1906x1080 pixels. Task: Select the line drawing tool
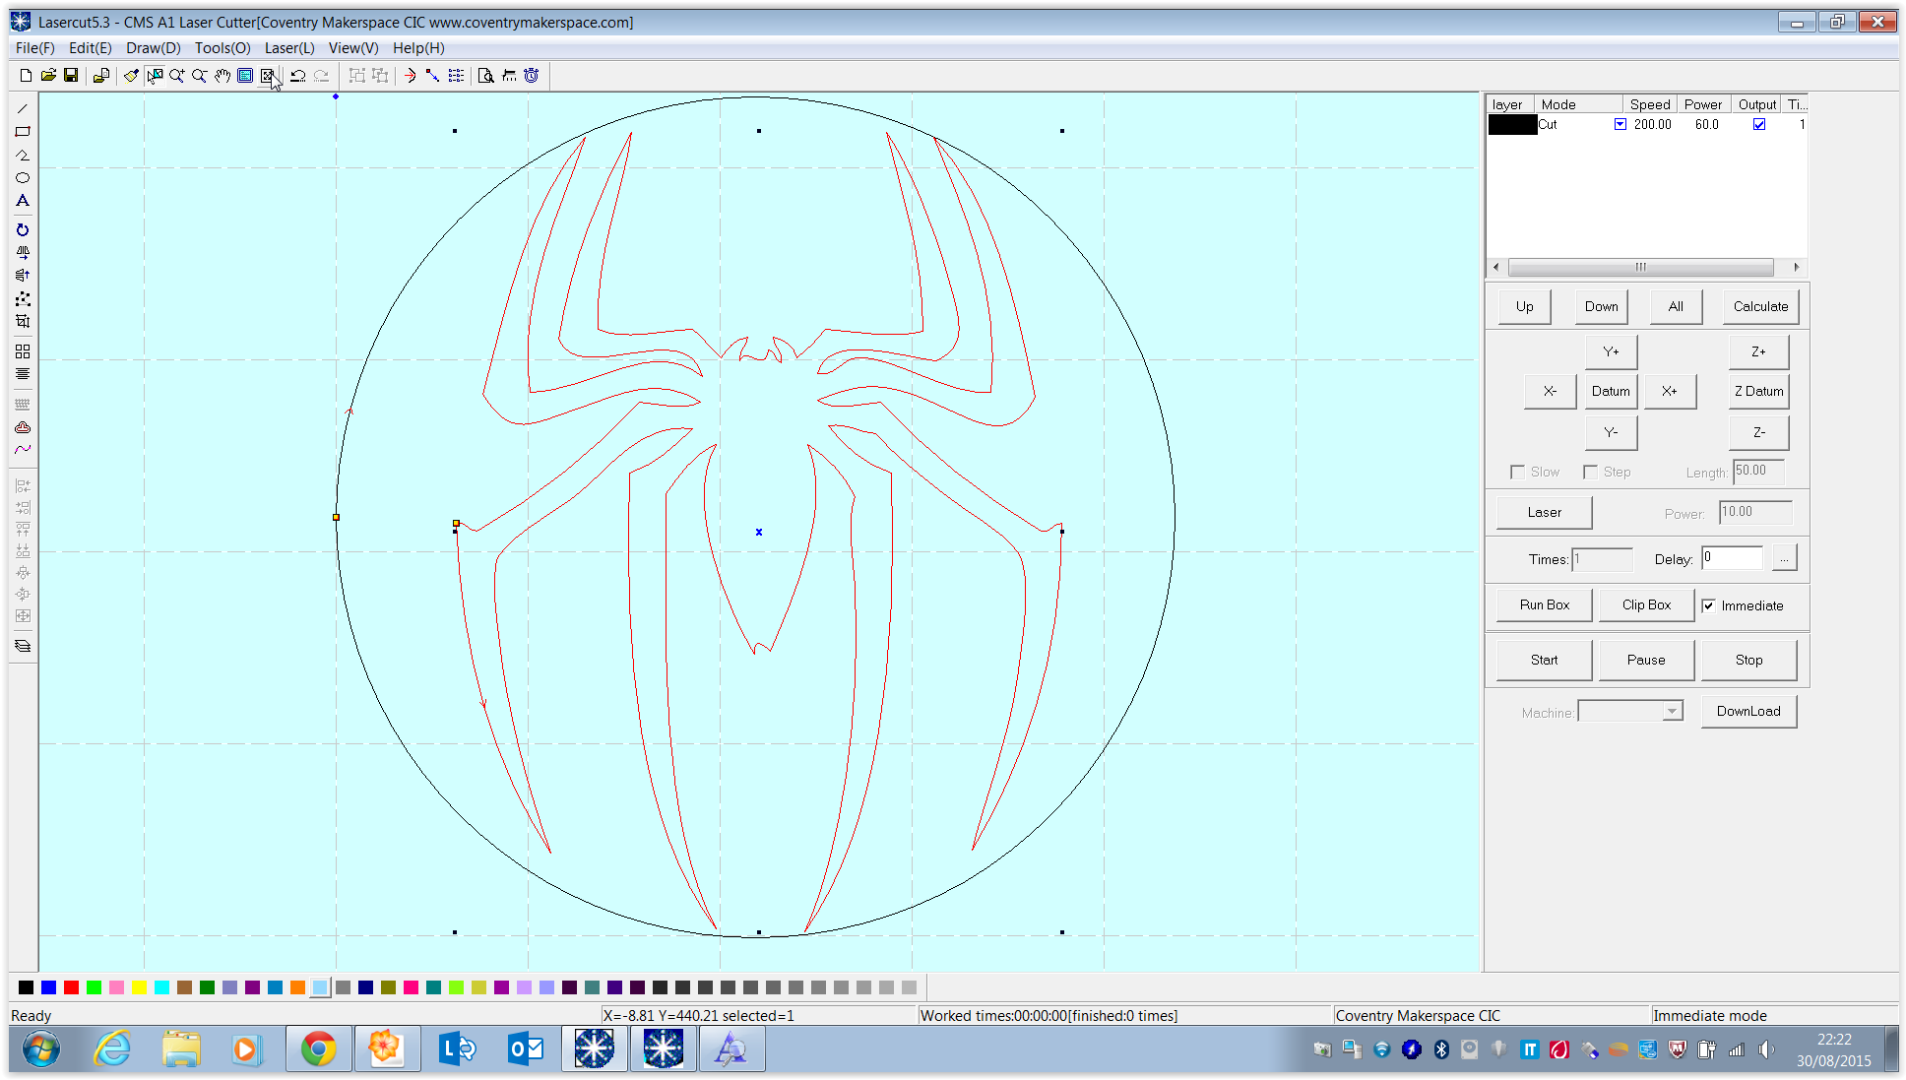23,109
